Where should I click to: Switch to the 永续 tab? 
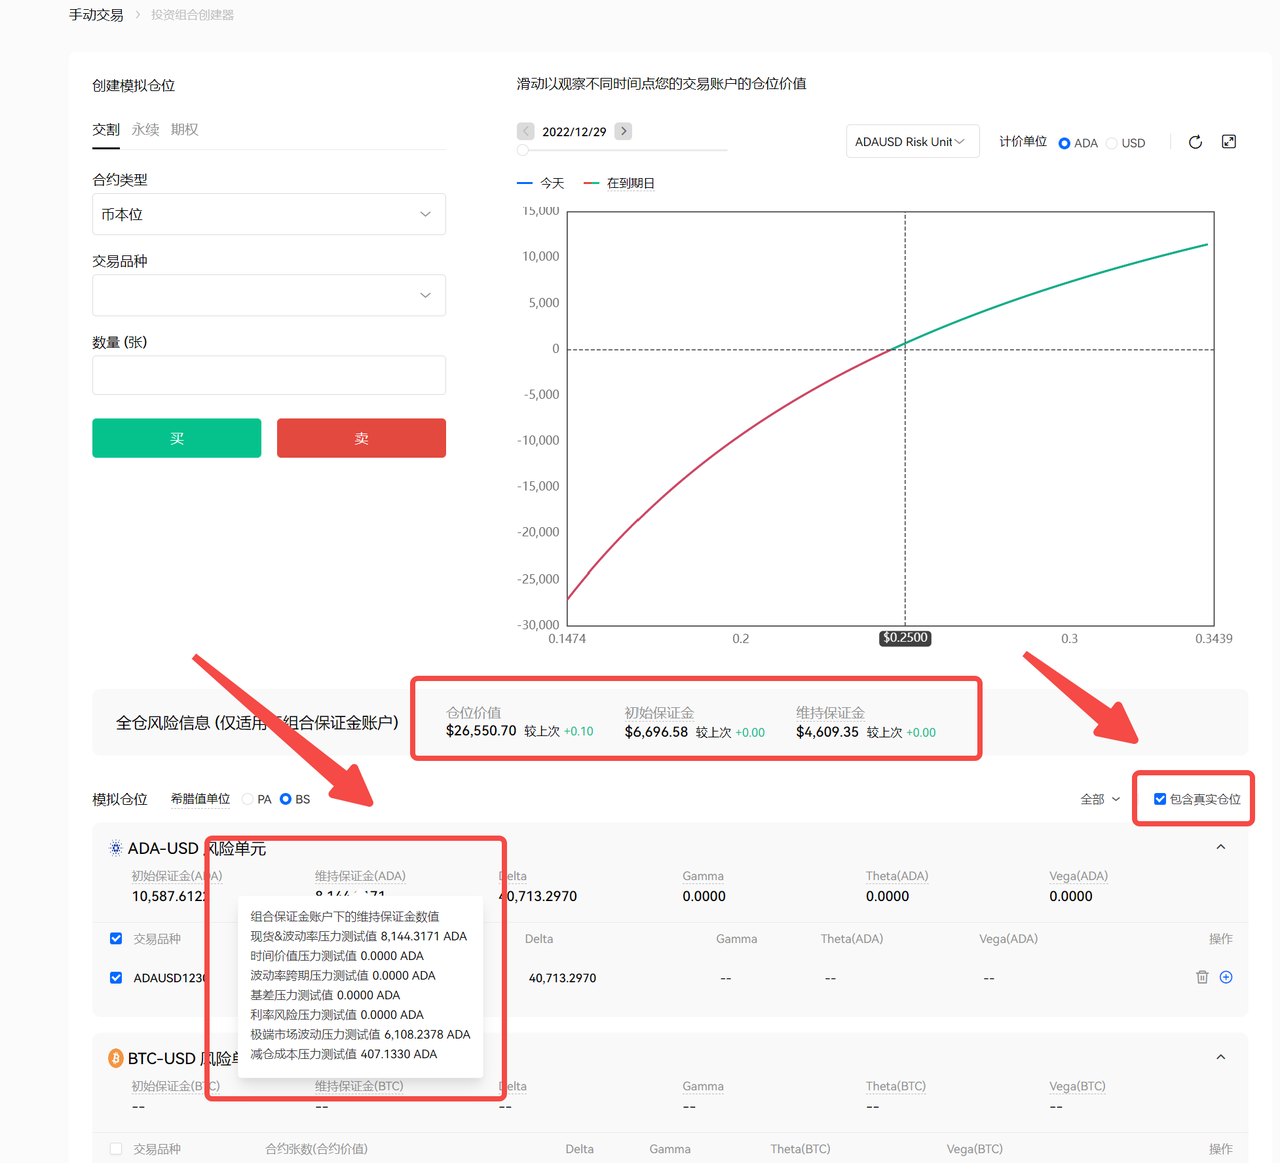click(145, 130)
